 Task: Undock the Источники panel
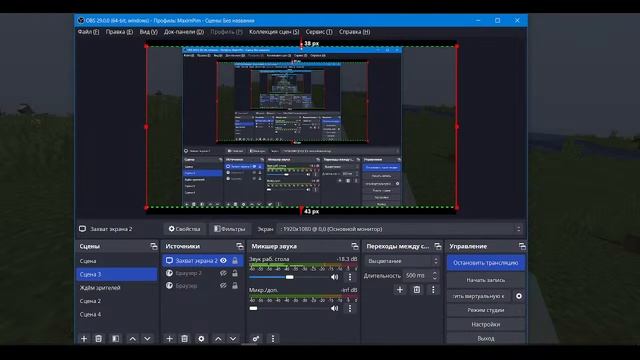240,246
